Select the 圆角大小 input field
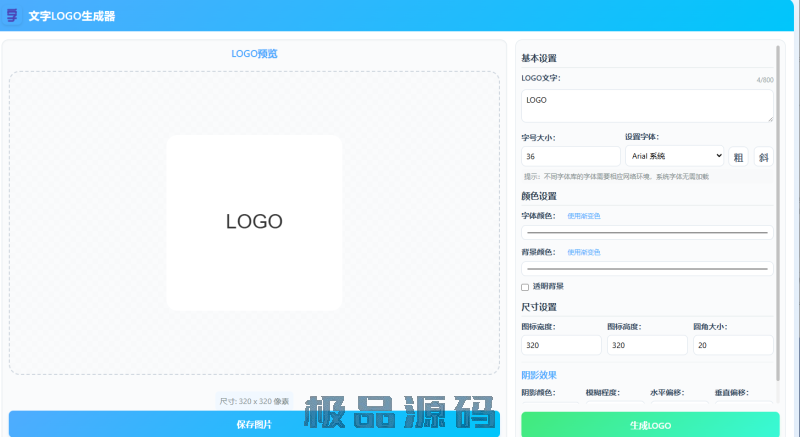The height and width of the screenshot is (437, 800). click(x=732, y=345)
